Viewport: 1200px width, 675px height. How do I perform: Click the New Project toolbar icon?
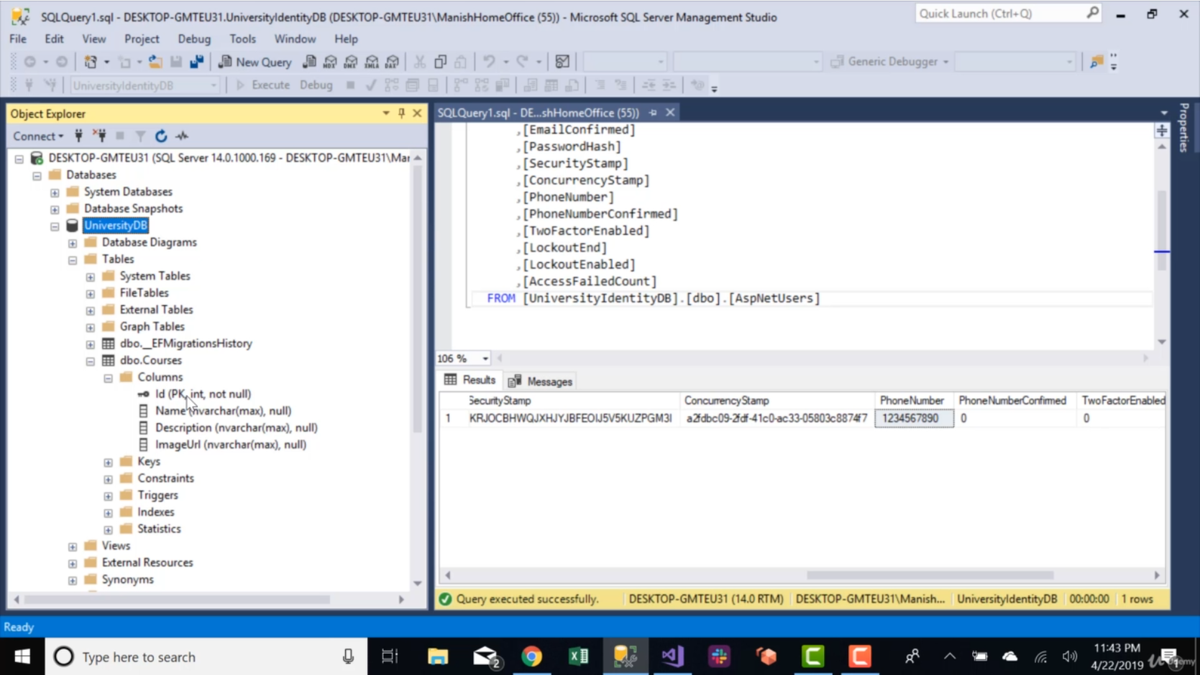(91, 62)
